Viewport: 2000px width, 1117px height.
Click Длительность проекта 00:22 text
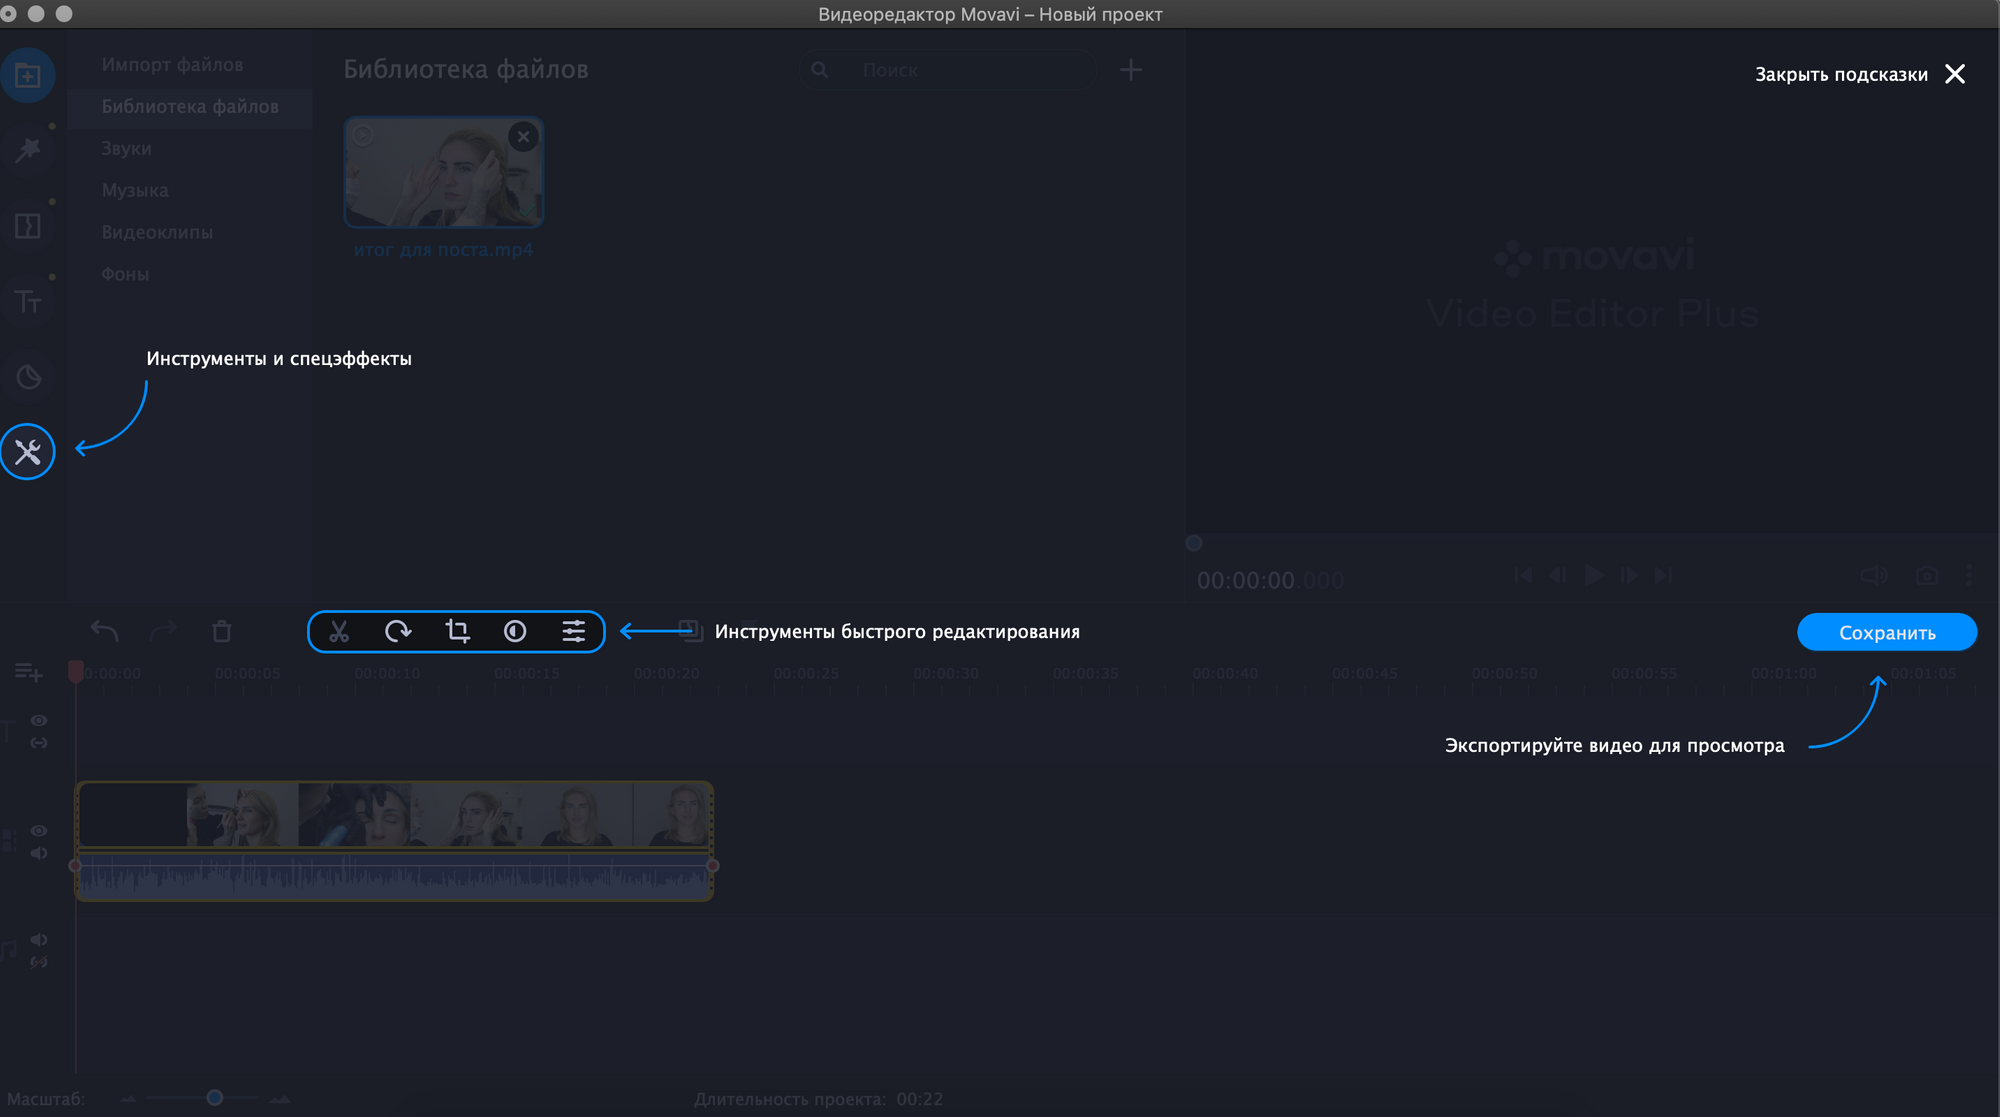click(x=818, y=1099)
